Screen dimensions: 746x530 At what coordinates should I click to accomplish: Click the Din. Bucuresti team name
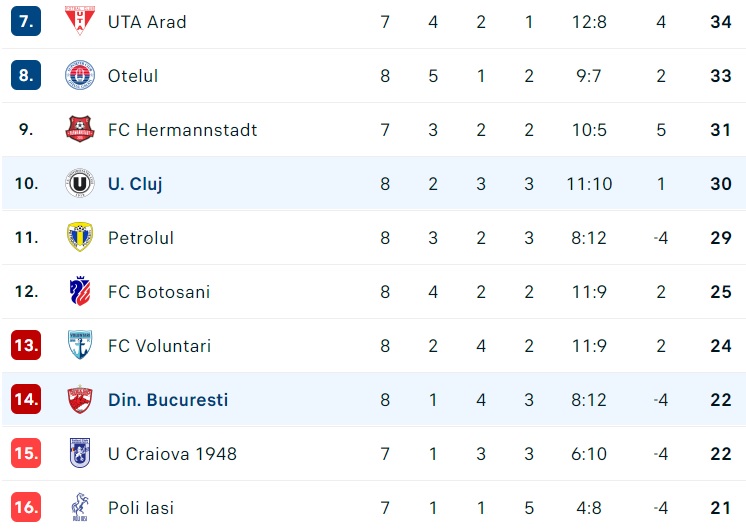pos(168,400)
